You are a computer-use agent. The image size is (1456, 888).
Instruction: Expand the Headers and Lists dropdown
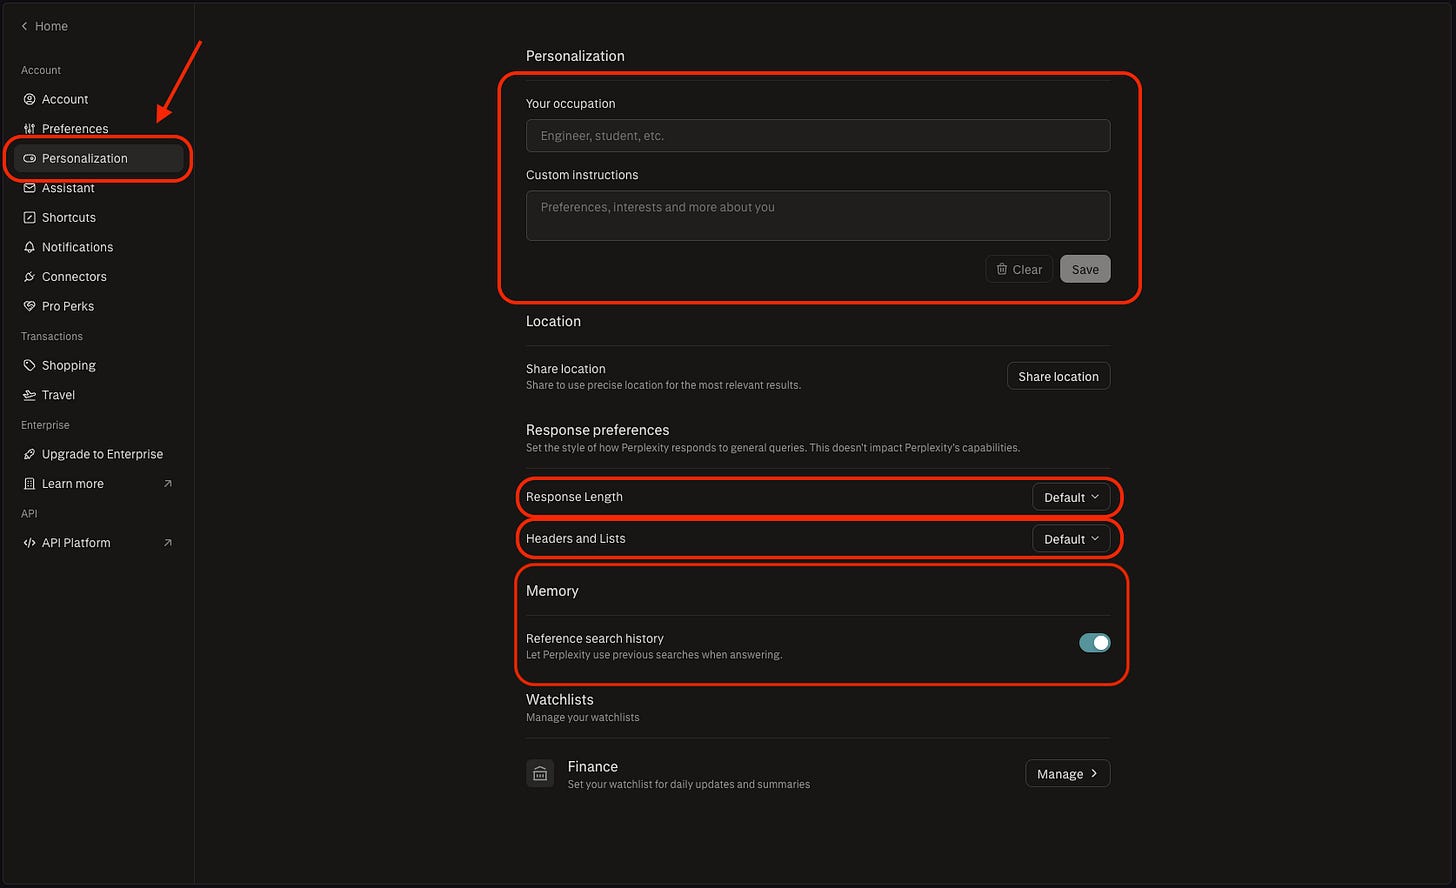(x=1071, y=538)
